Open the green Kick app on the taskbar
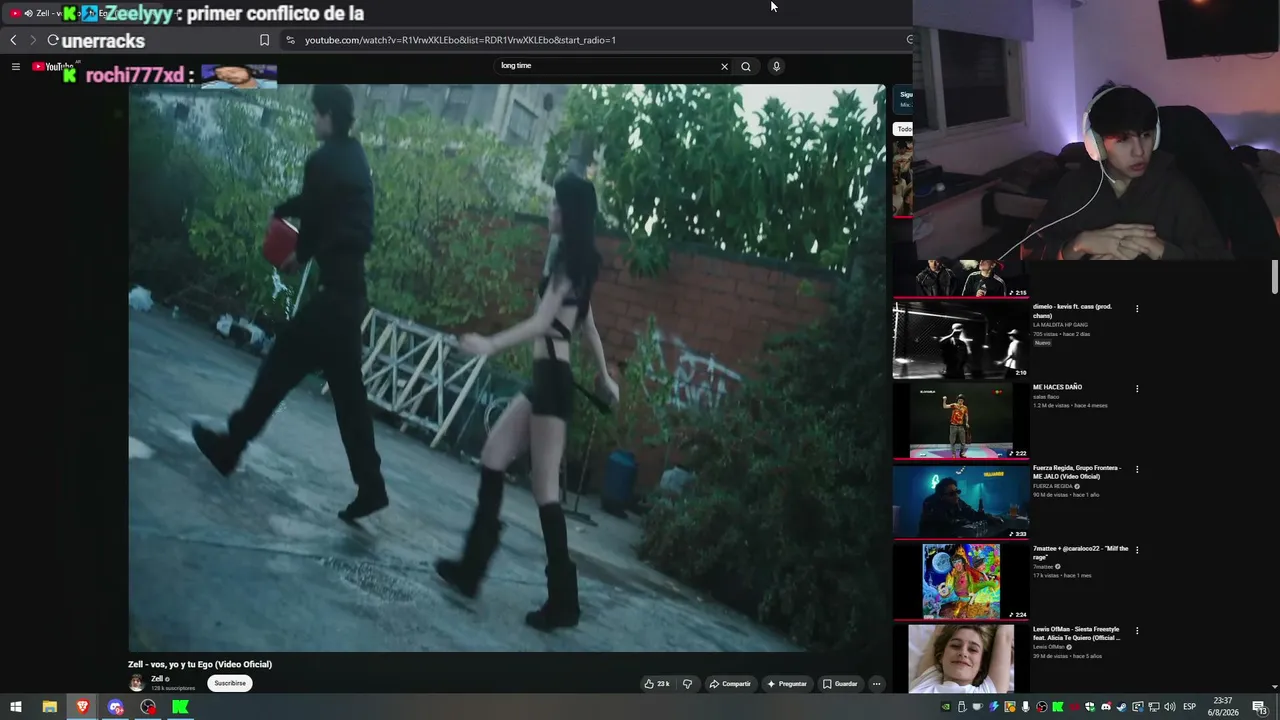 (x=180, y=707)
